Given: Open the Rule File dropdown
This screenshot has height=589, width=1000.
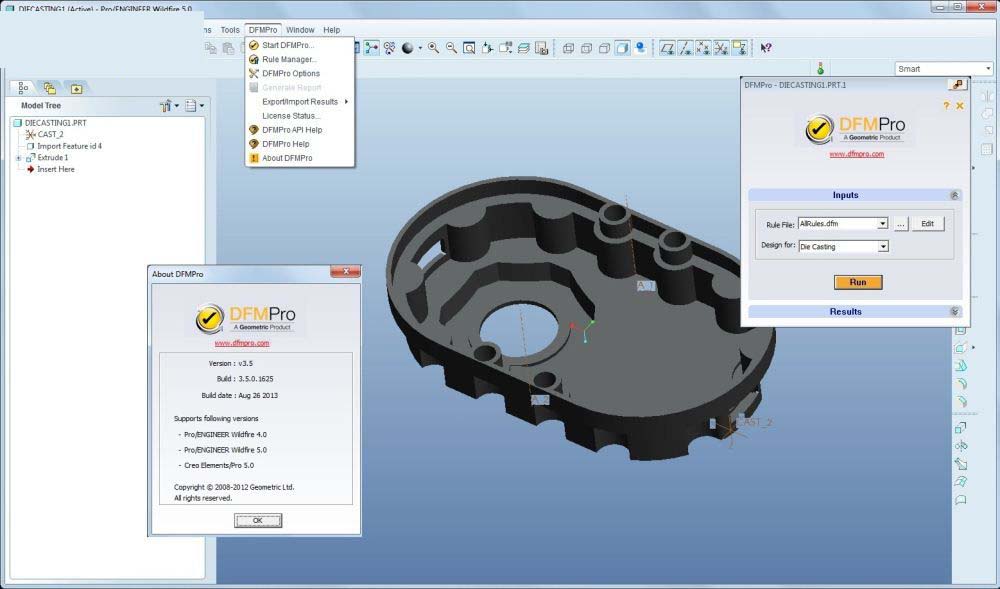Looking at the screenshot, I should pos(882,224).
